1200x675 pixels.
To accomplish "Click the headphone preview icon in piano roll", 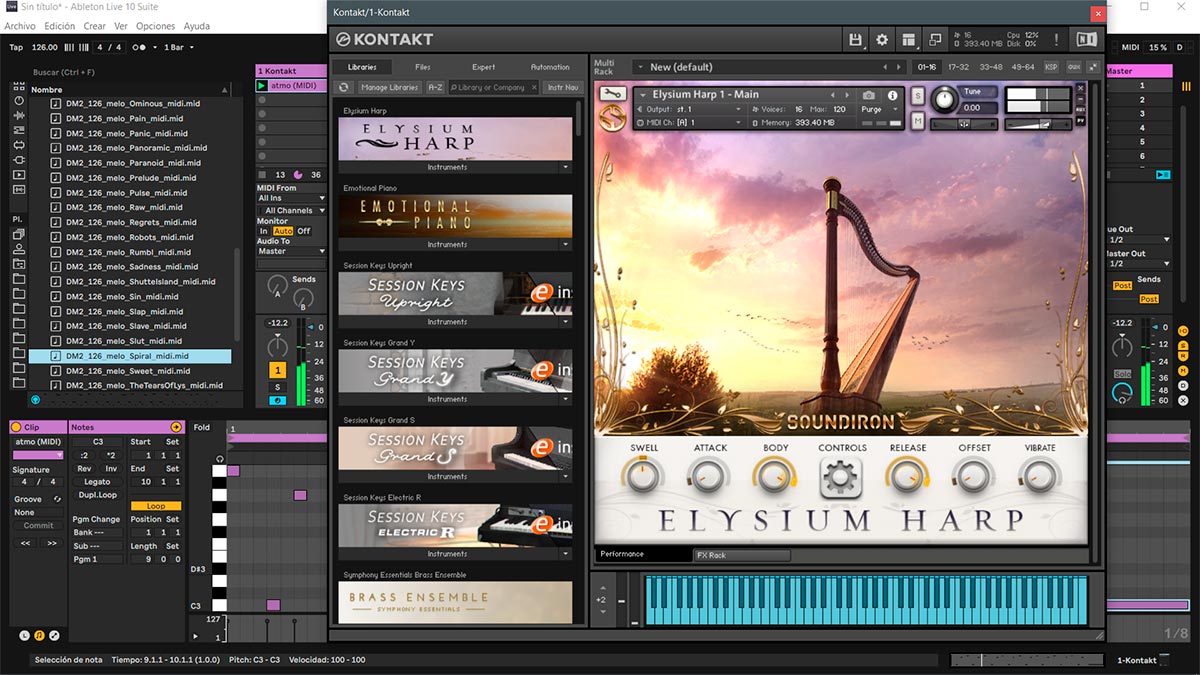I will pyautogui.click(x=220, y=459).
